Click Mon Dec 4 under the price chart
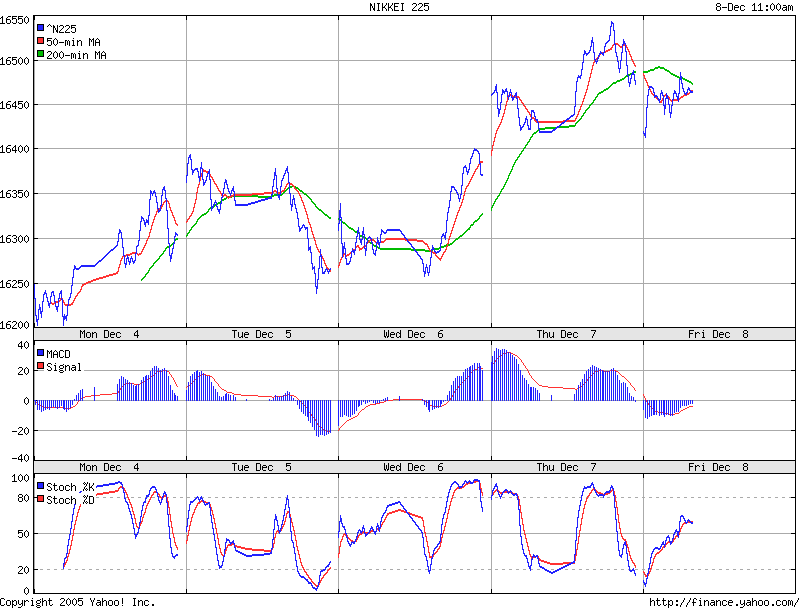 pyautogui.click(x=109, y=334)
